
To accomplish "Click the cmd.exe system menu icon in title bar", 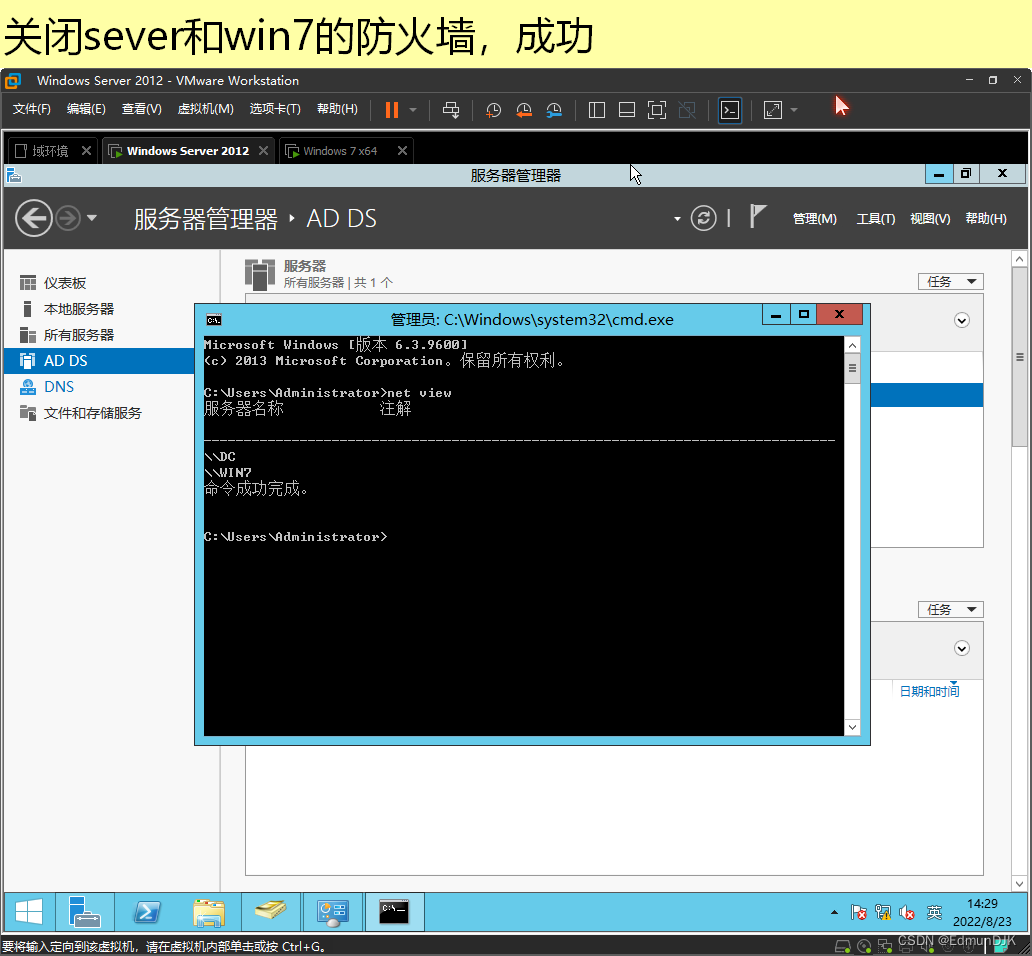I will pyautogui.click(x=214, y=320).
